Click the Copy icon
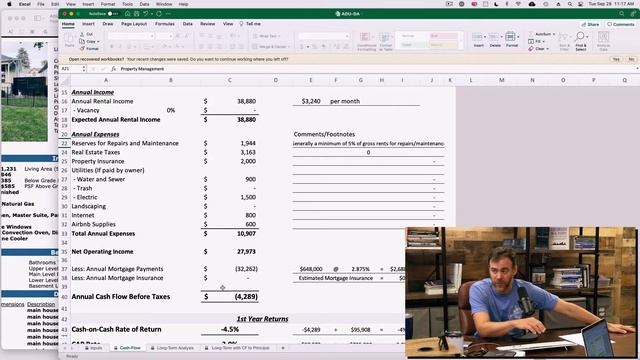The image size is (640, 360). pos(83,42)
